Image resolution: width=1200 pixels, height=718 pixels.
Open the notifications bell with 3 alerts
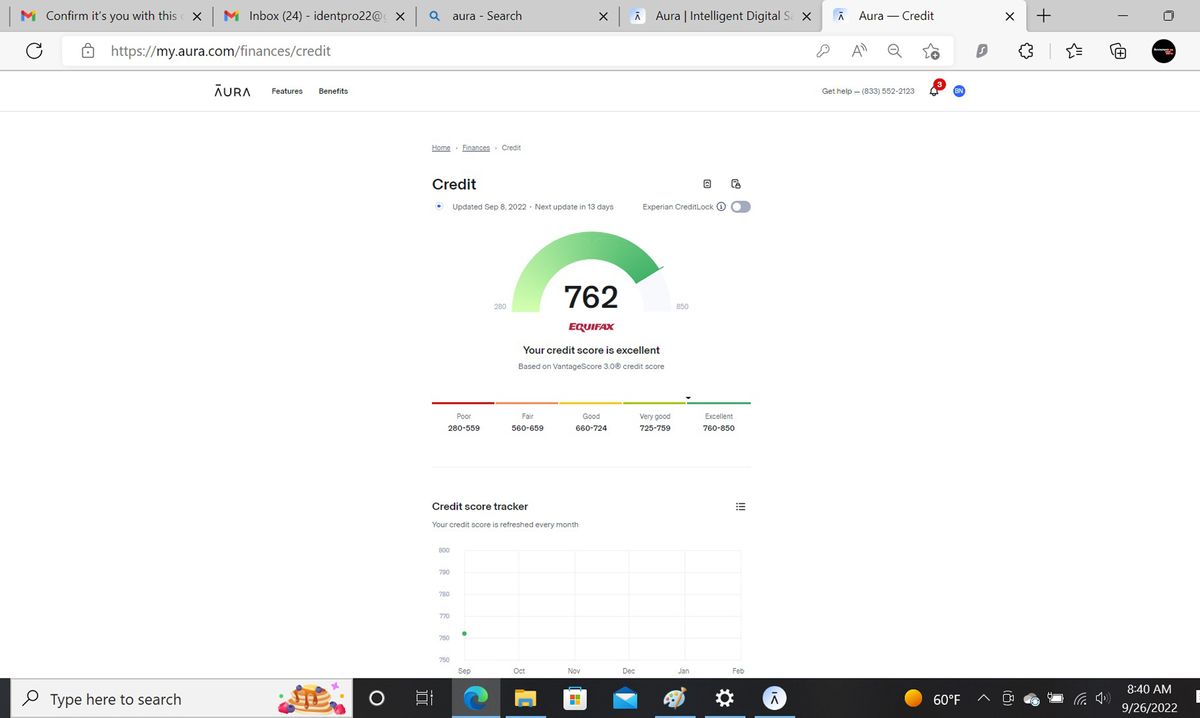click(935, 90)
